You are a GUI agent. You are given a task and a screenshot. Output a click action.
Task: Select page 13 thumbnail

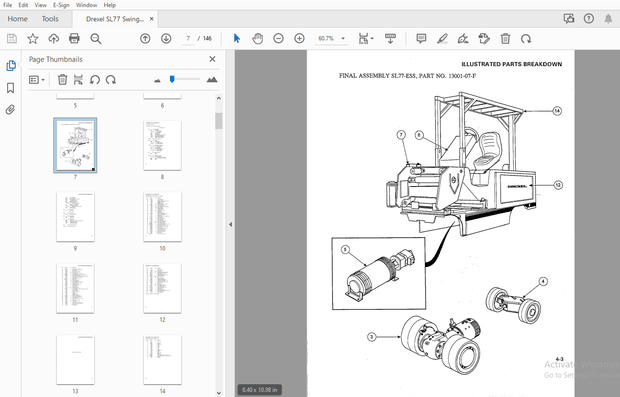75,360
